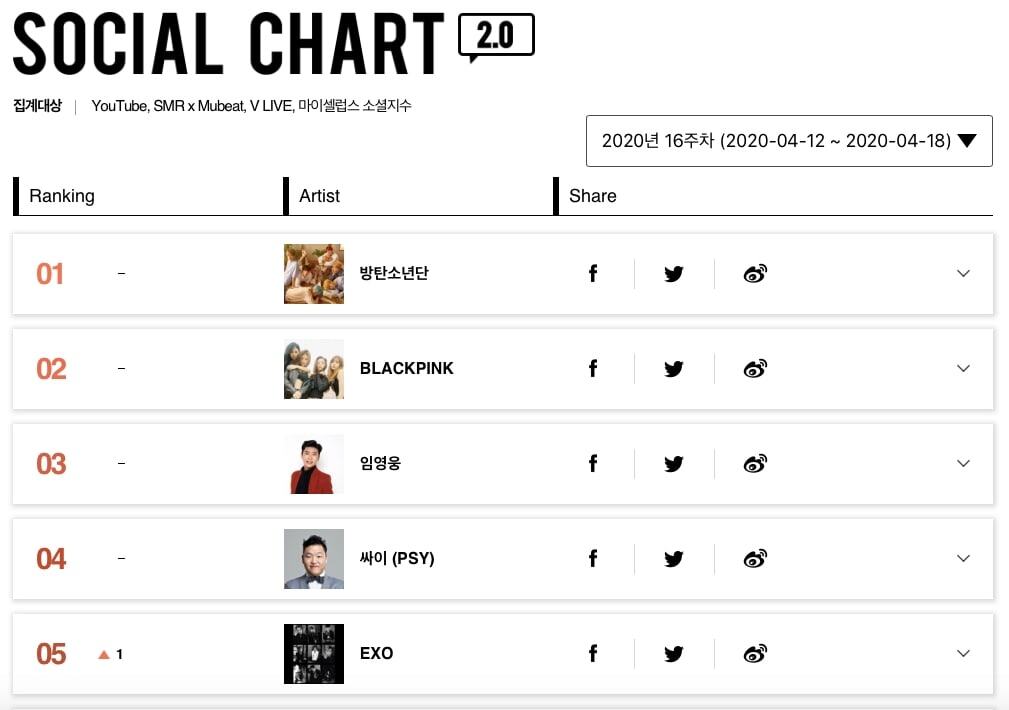Expand the 방탄소년단 row details chevron
This screenshot has width=1009, height=710.
pos(963,274)
